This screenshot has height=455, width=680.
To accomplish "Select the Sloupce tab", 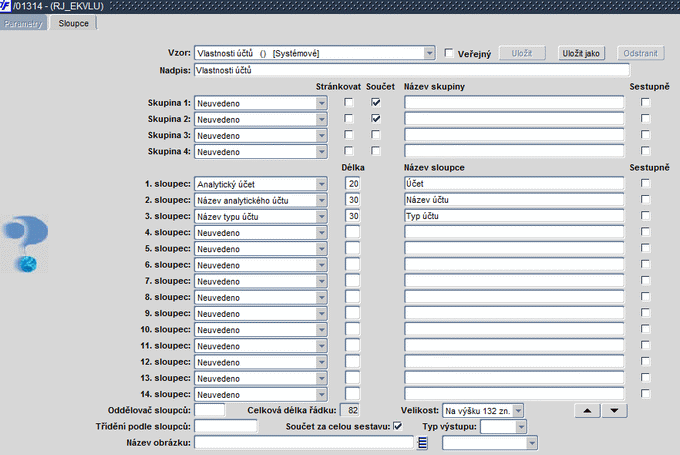I will point(73,23).
